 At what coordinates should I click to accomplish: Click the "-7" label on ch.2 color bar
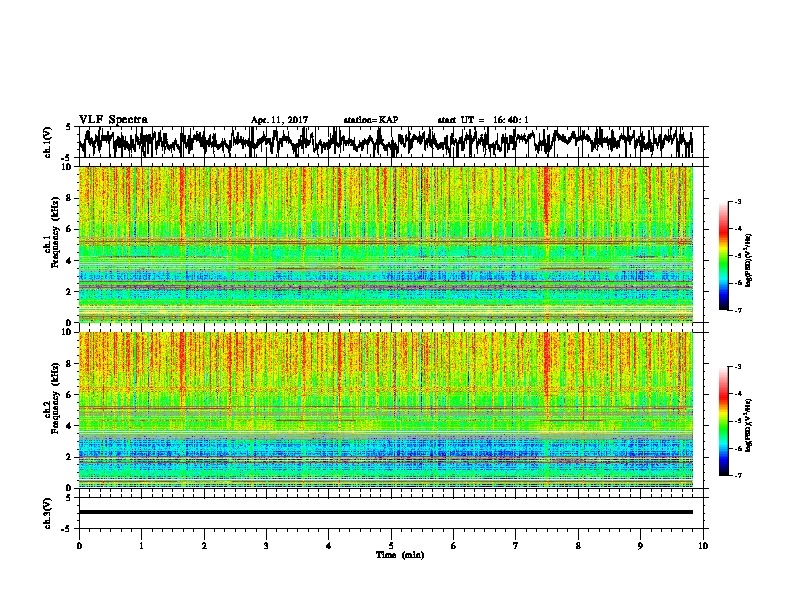[x=738, y=475]
